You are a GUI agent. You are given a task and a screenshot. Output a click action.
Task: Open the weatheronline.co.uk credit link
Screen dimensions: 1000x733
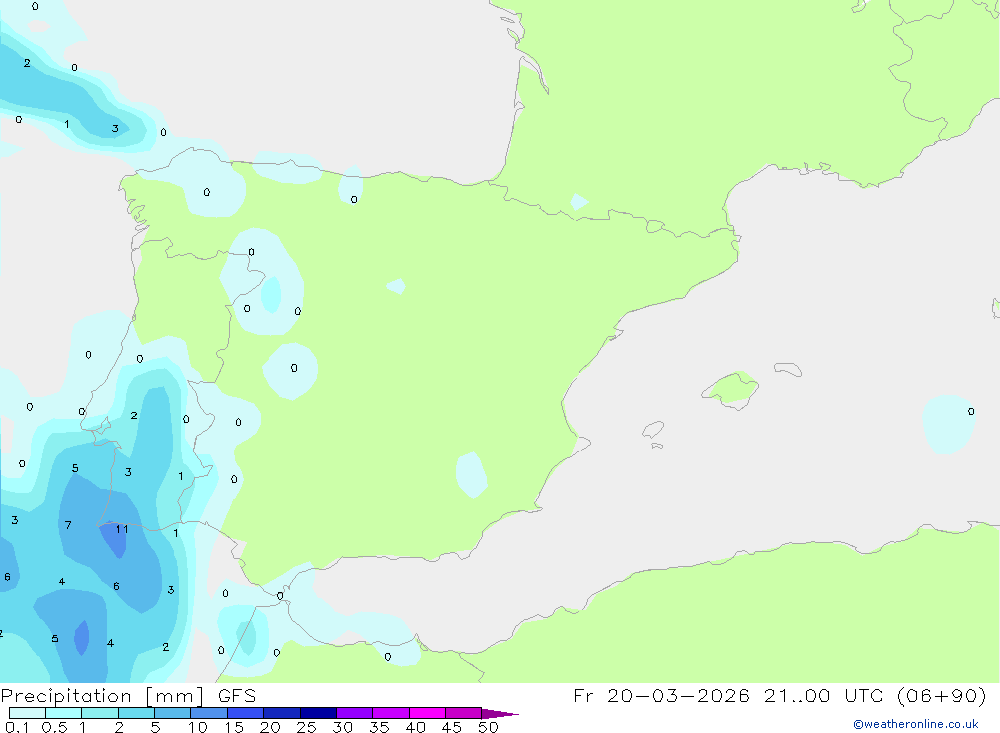pos(916,724)
